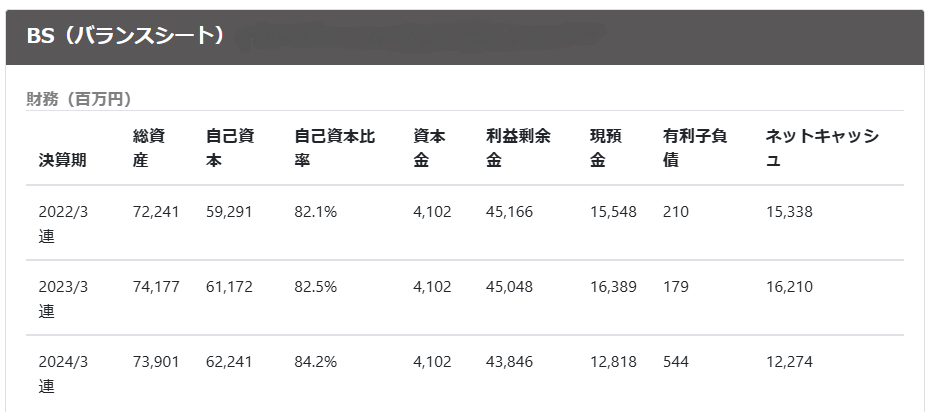Select the 2023/3 連 row label
This screenshot has width=931, height=412.
click(x=64, y=299)
